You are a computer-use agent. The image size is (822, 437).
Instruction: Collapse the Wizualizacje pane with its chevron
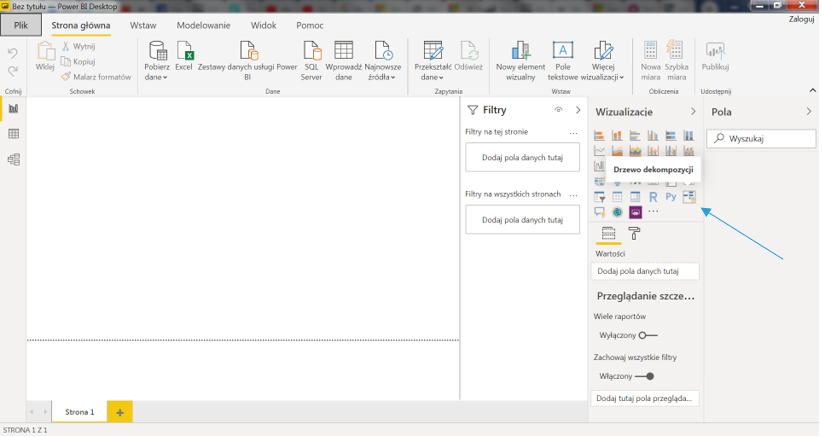[x=693, y=112]
